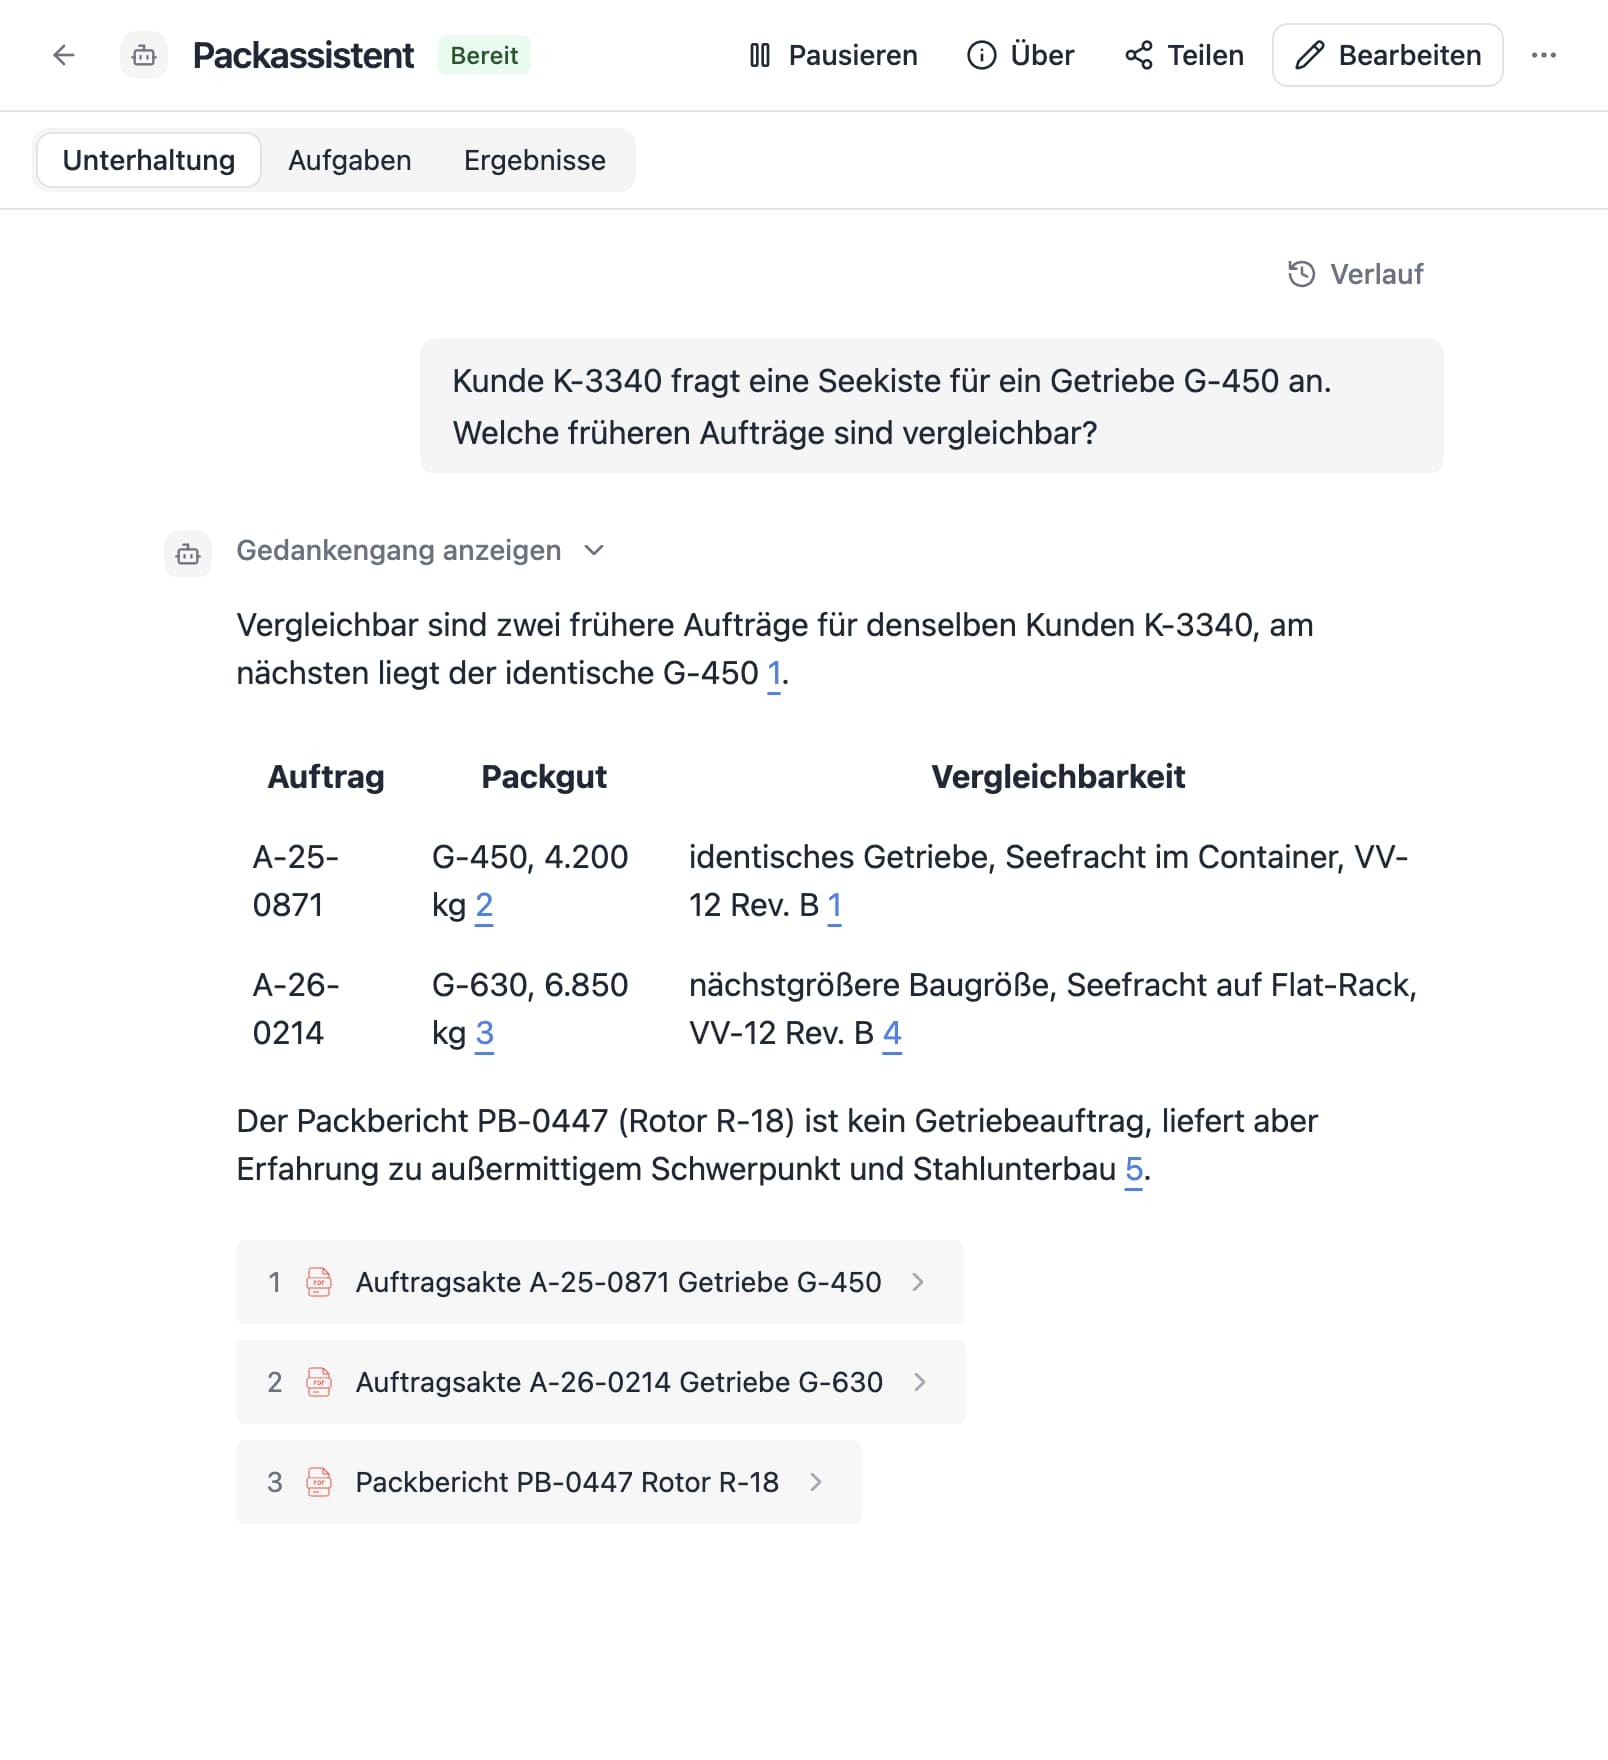Screen dimensions: 1608x1760
Task: Open citation 2 next to G-450, 4.200 kg
Action: (x=484, y=906)
